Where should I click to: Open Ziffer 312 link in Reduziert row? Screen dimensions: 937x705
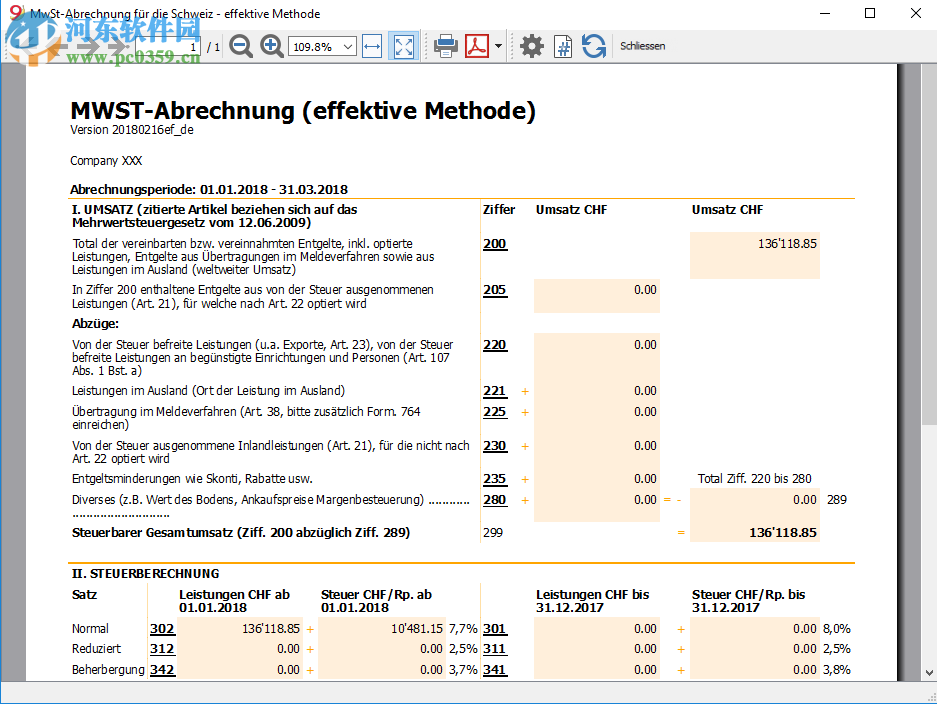tap(162, 649)
